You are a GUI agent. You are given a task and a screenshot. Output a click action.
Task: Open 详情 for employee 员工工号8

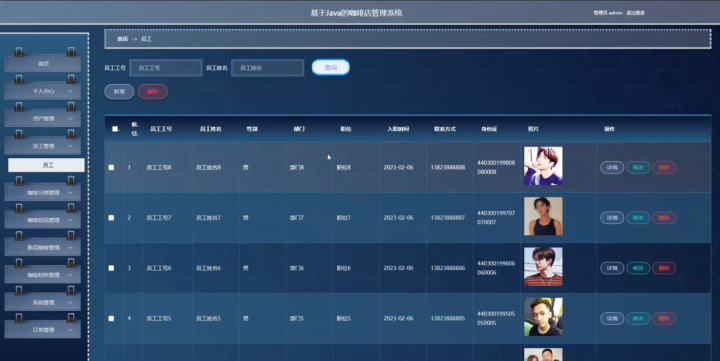pos(612,168)
